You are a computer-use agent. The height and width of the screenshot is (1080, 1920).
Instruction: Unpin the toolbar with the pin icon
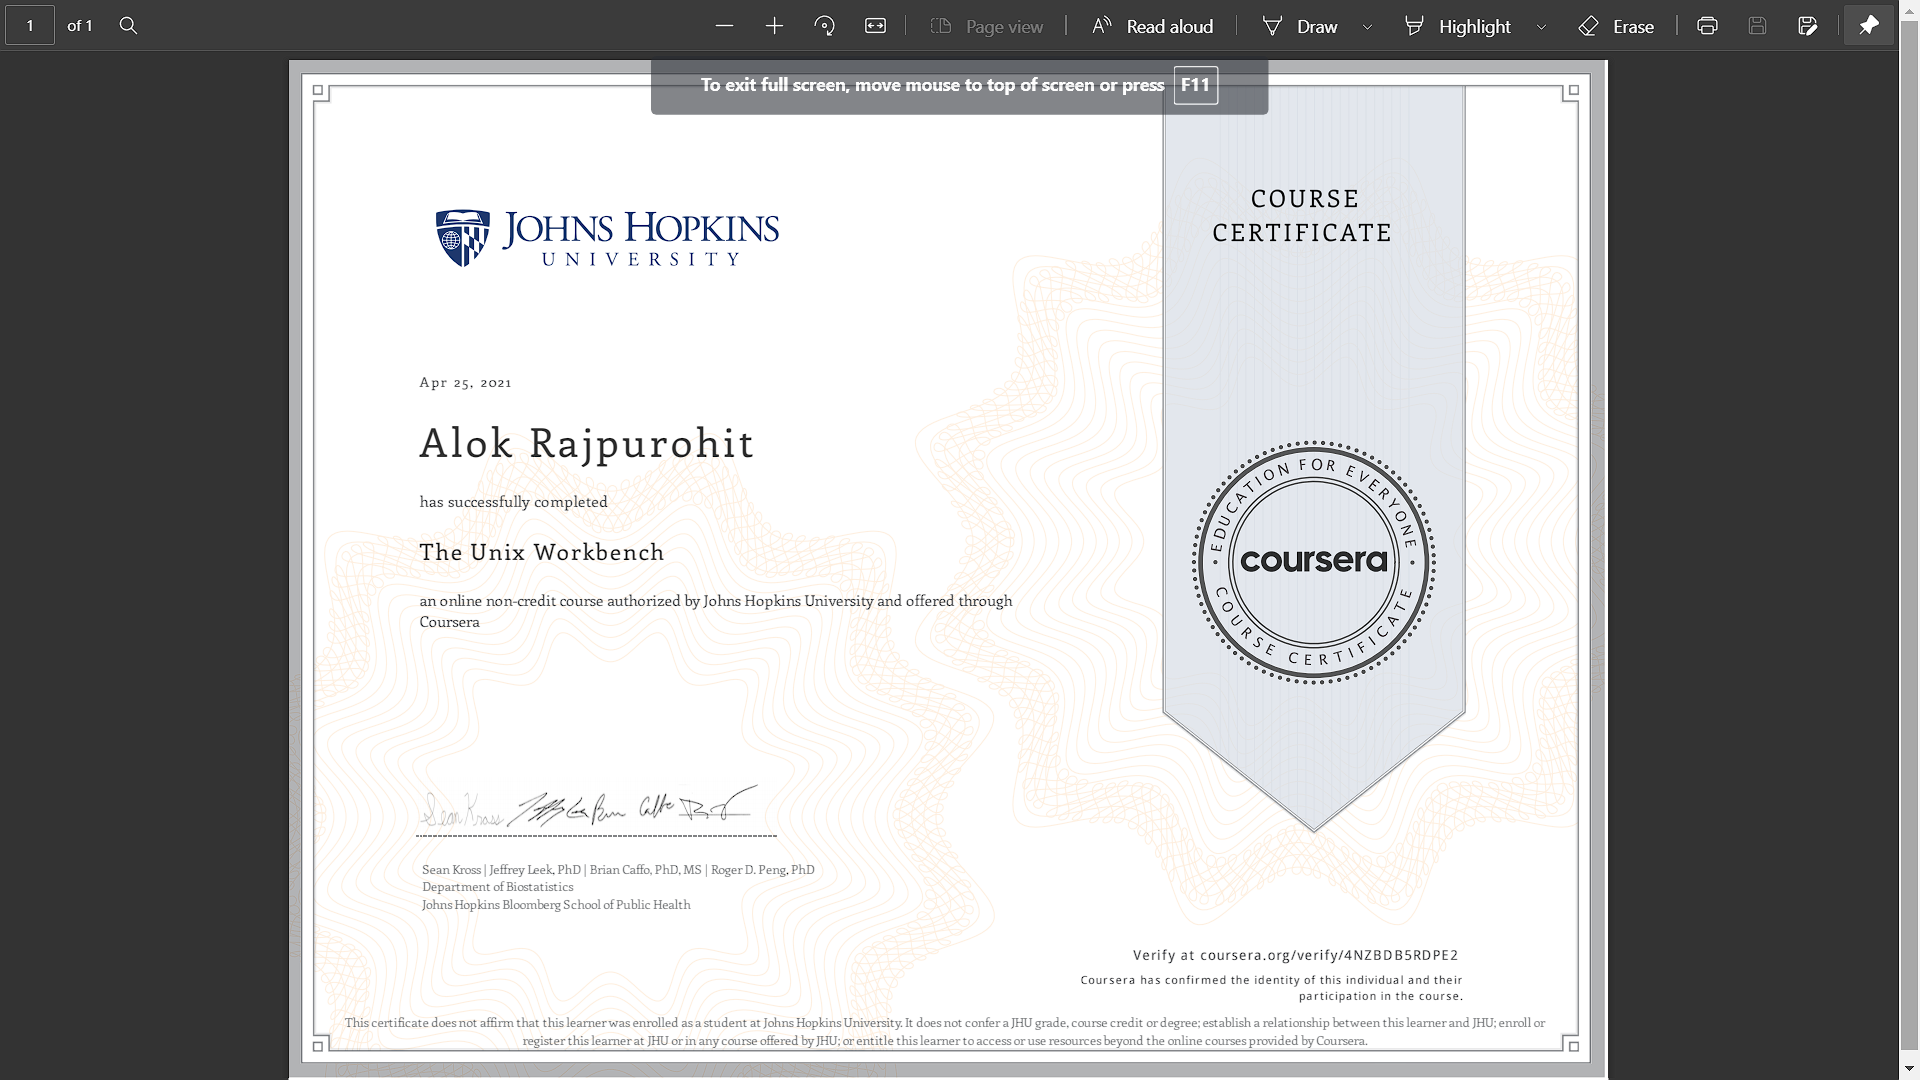[1868, 26]
